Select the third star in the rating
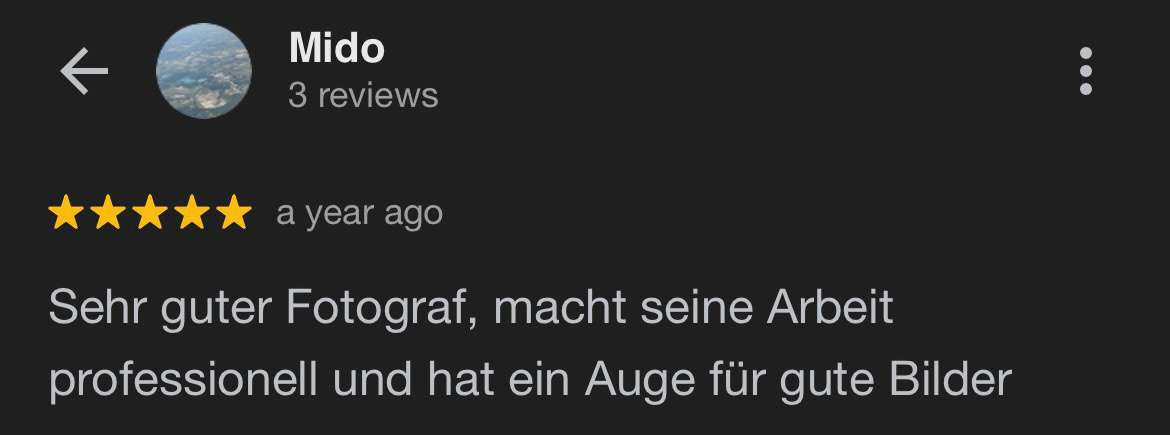 click(150, 212)
